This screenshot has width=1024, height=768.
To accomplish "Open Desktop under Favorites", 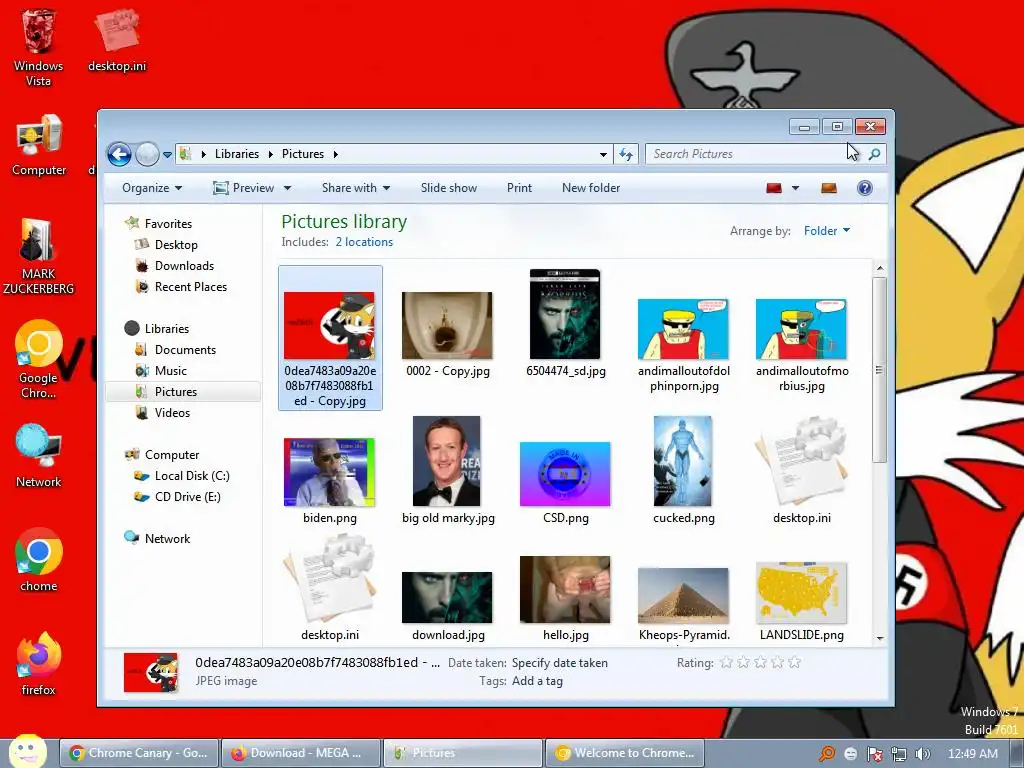I will pos(176,244).
